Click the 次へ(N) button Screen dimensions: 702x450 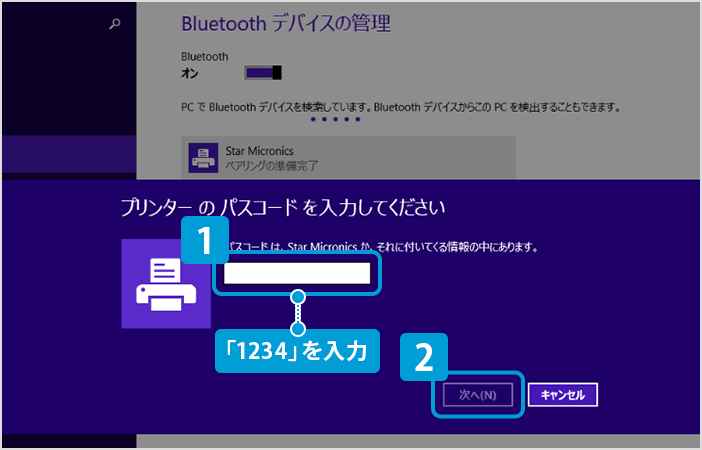478,395
